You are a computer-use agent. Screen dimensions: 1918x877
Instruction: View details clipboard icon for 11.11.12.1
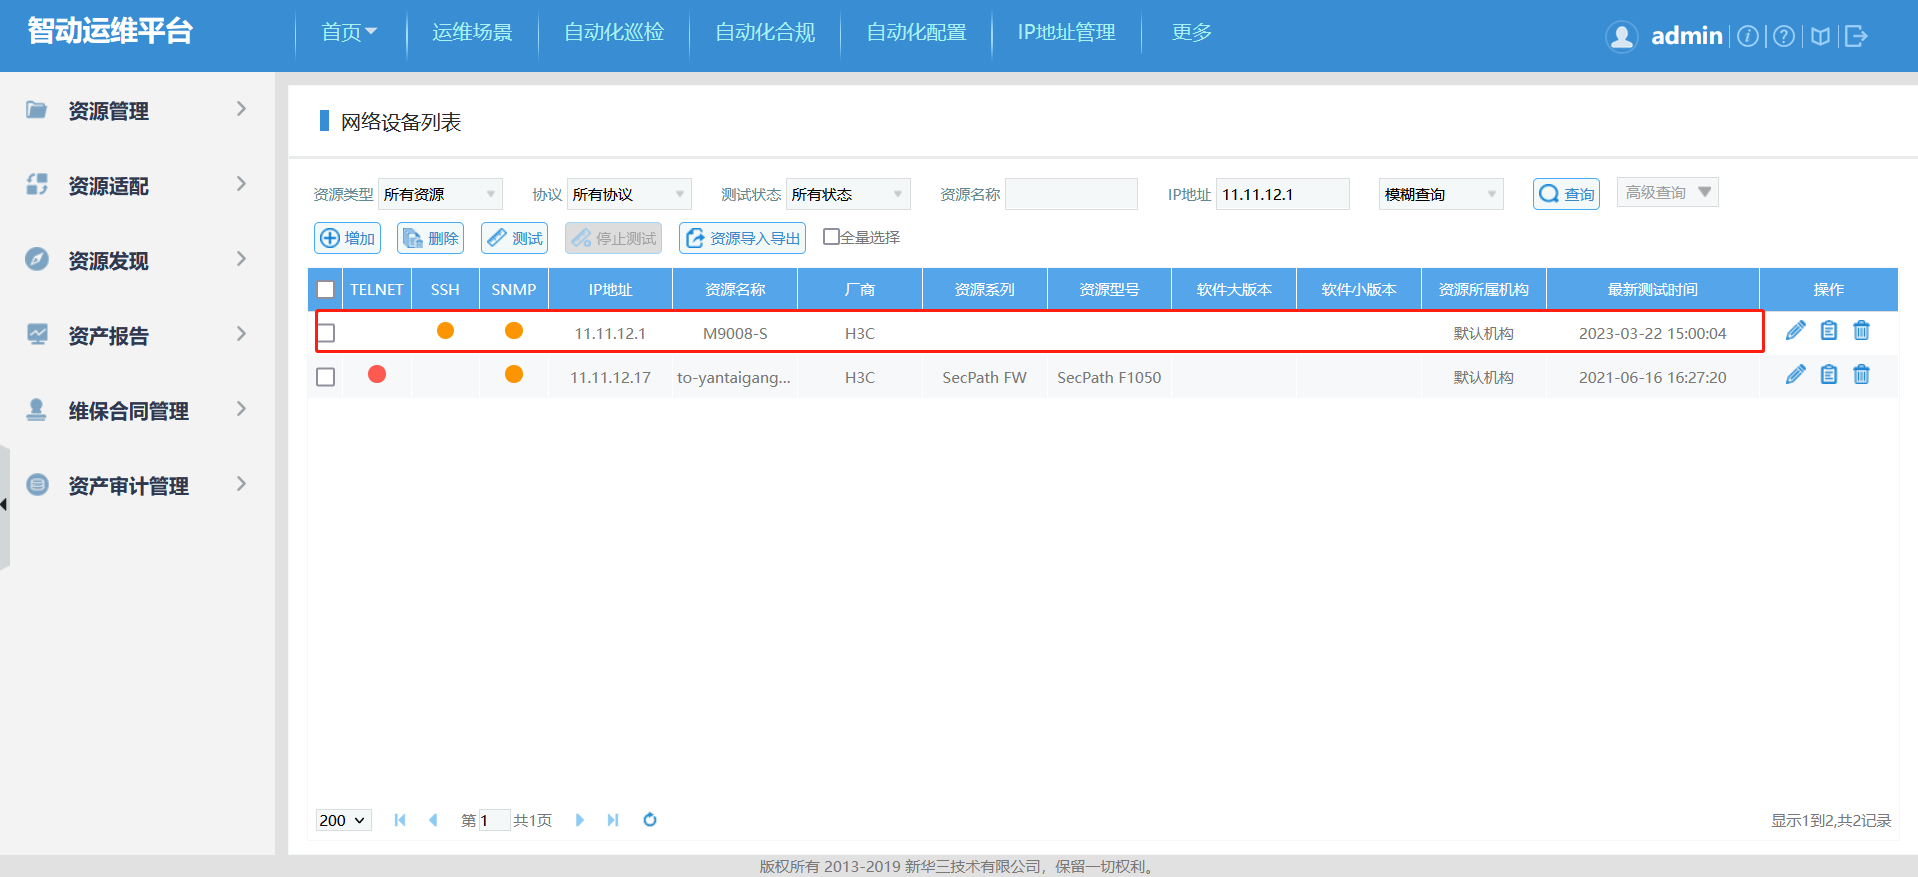tap(1829, 330)
